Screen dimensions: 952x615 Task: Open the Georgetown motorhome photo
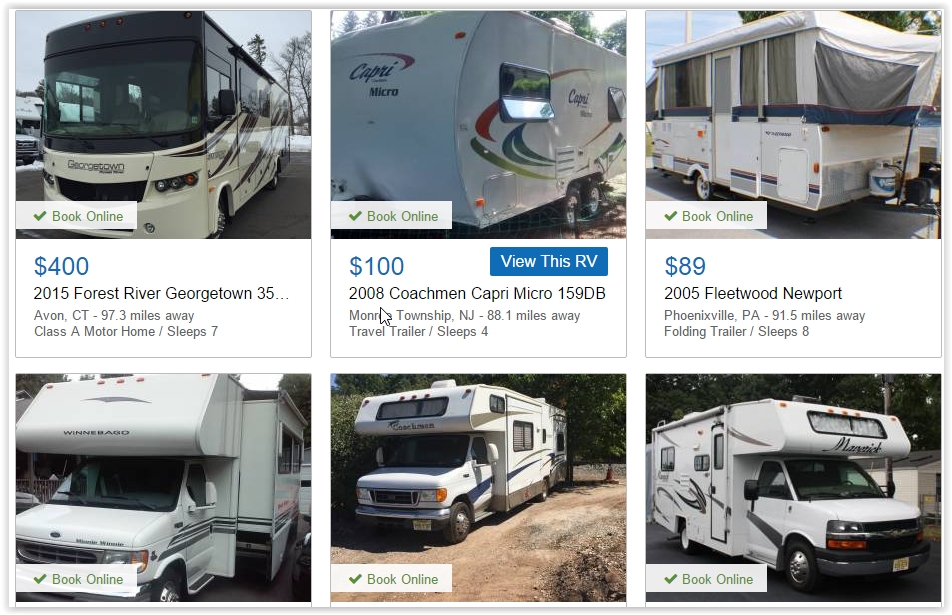163,124
